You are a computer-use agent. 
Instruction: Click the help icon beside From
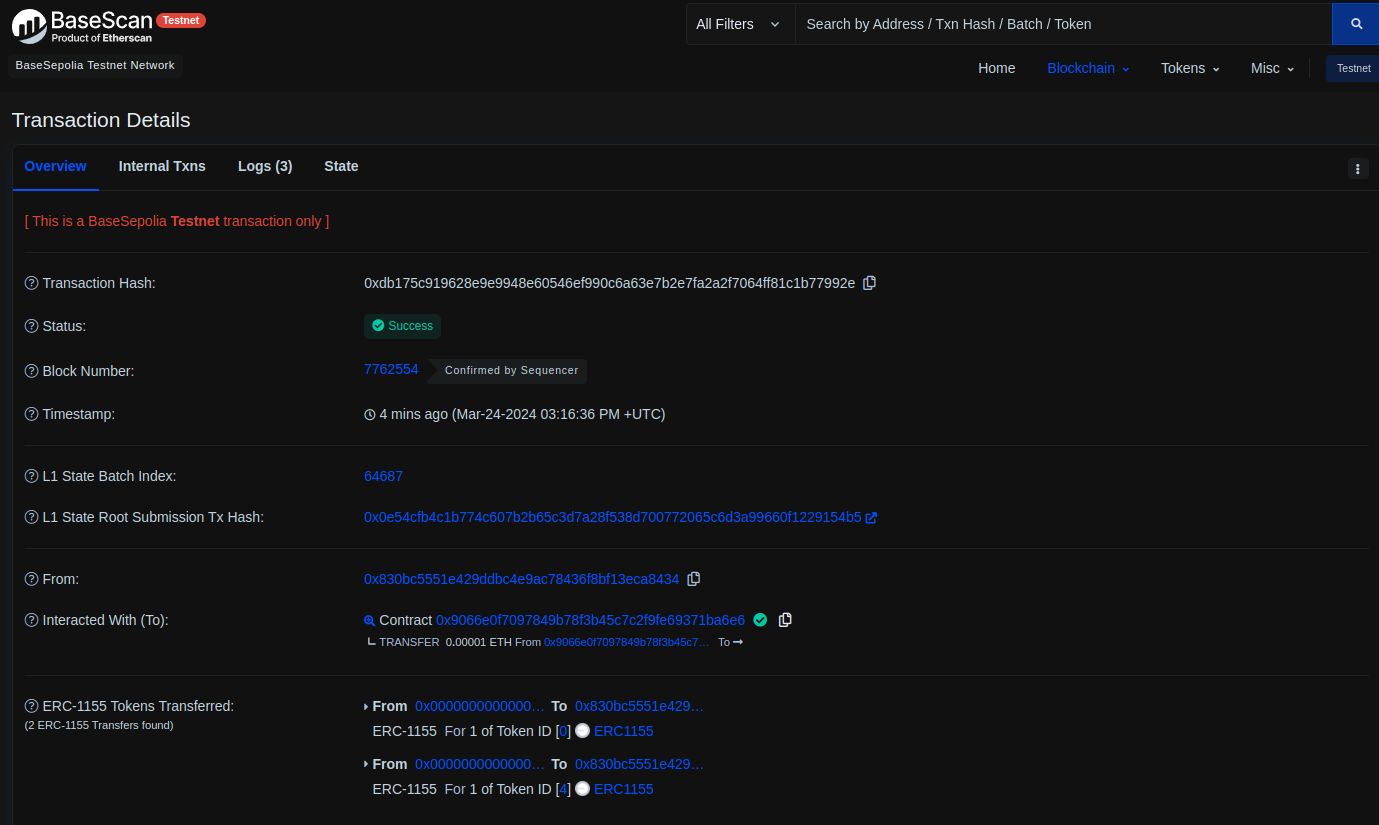(x=31, y=579)
